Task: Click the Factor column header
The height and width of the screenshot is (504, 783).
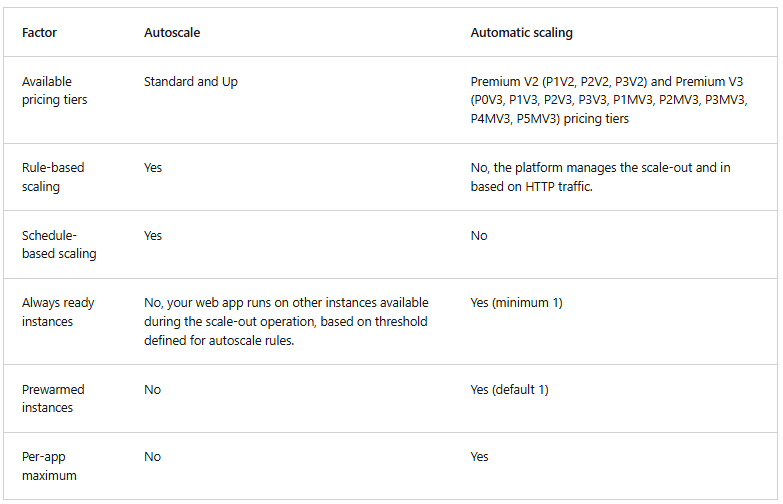Action: pyautogui.click(x=39, y=33)
